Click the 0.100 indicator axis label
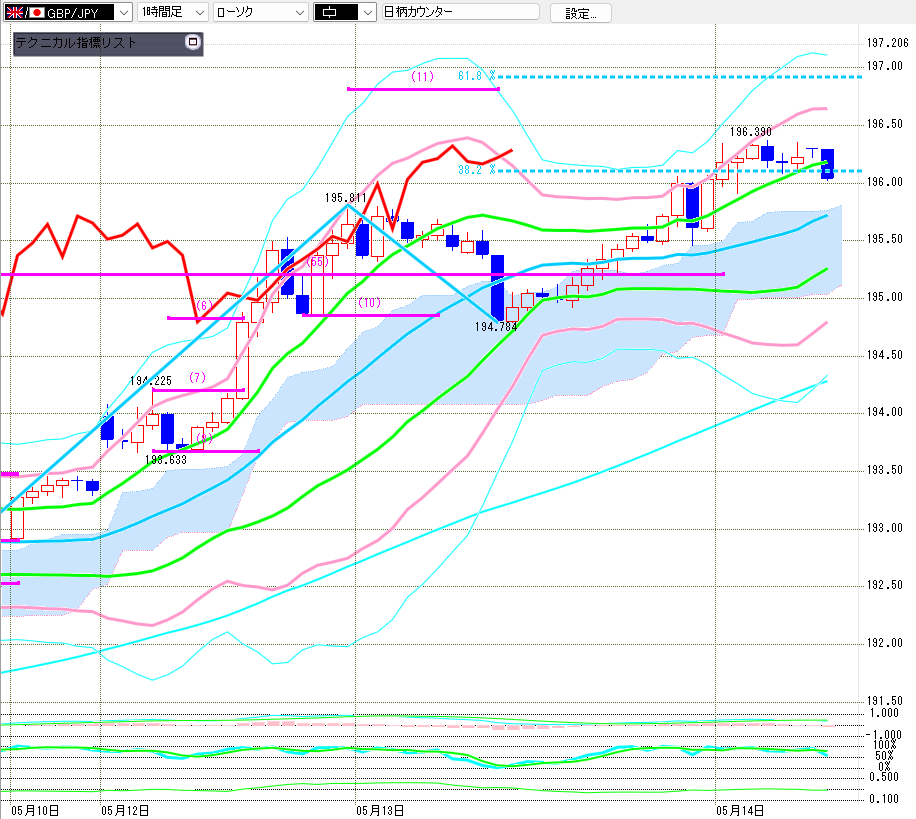 [x=884, y=799]
